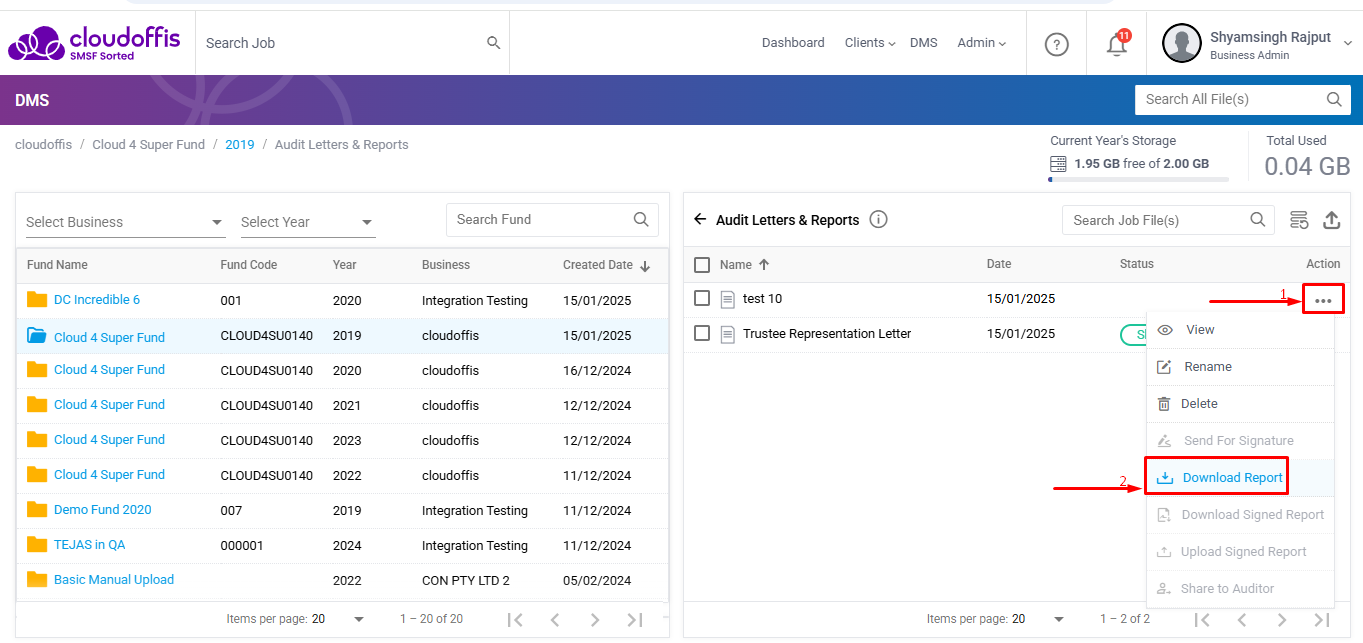Click the TEJAS in QA folder icon
Image resolution: width=1363 pixels, height=643 pixels.
pos(37,544)
